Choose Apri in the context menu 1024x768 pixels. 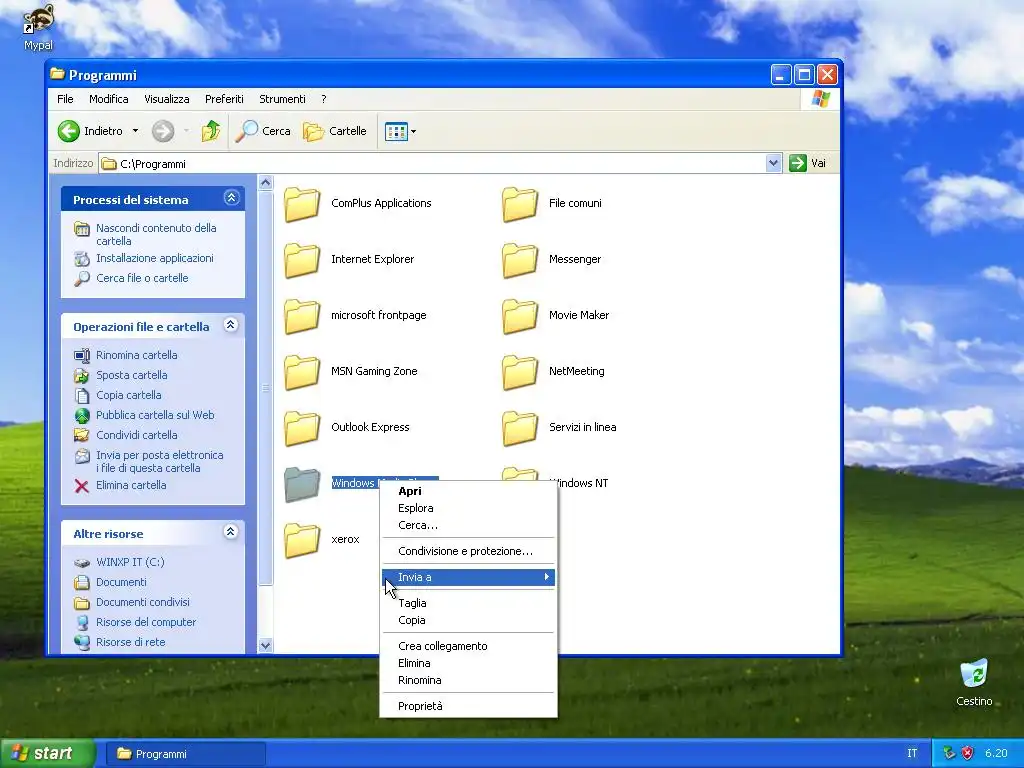[x=468, y=491]
